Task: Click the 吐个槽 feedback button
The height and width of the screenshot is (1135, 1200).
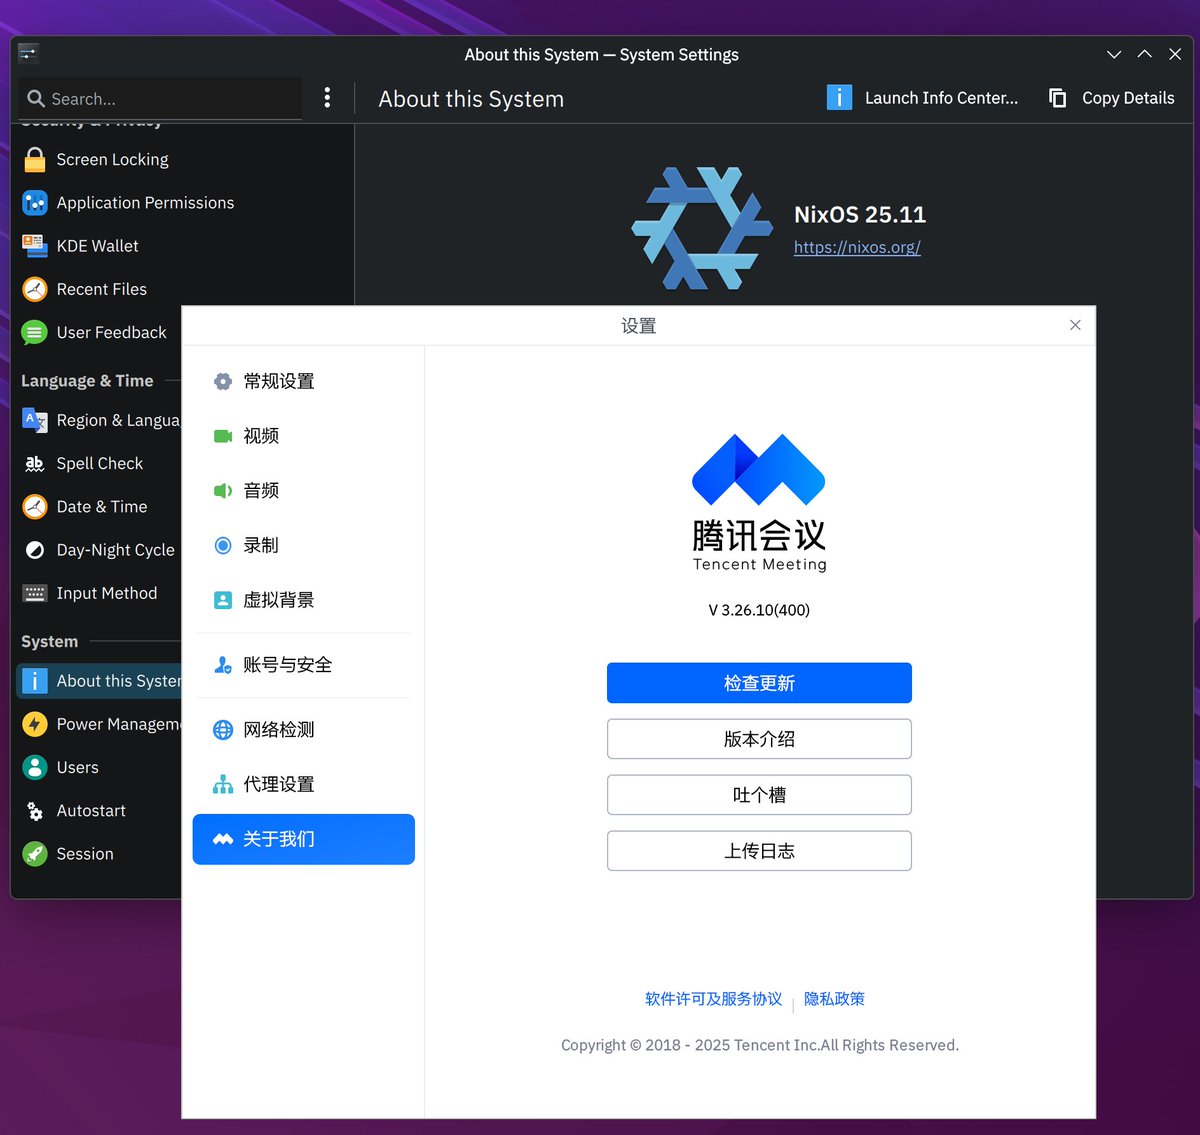Action: click(x=759, y=795)
